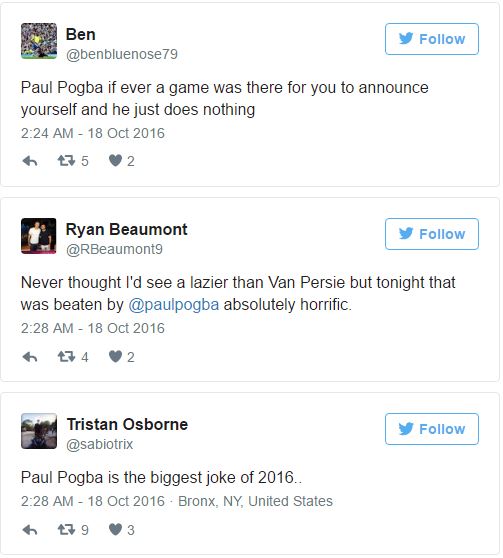Open the @RBeaumont9 handle
Image resolution: width=503 pixels, height=558 pixels.
click(114, 249)
